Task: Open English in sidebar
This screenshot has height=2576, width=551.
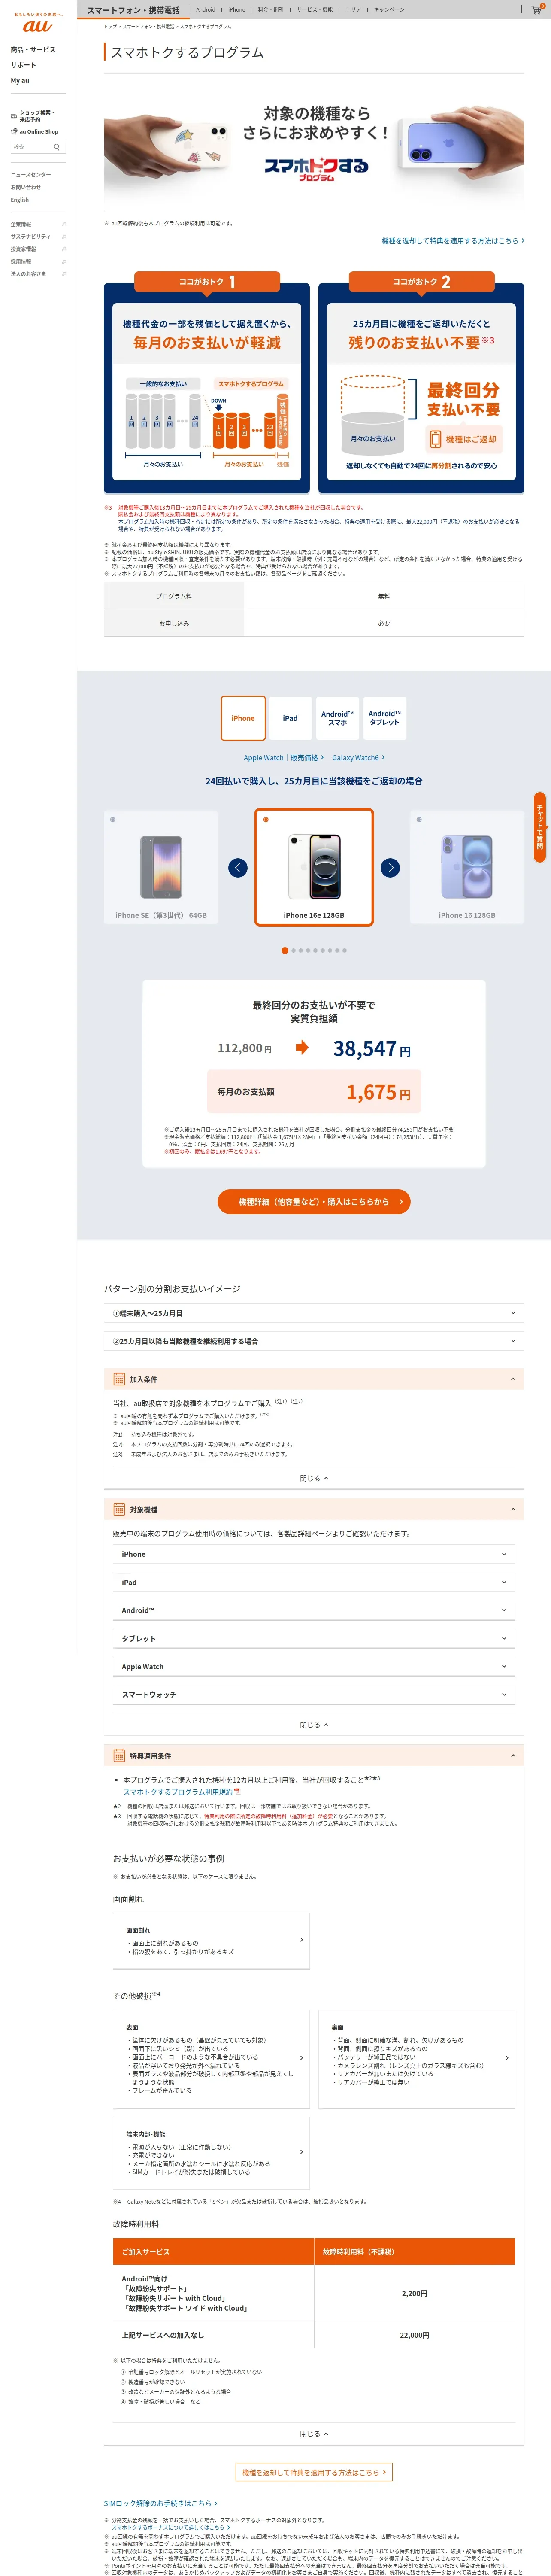Action: [x=20, y=200]
